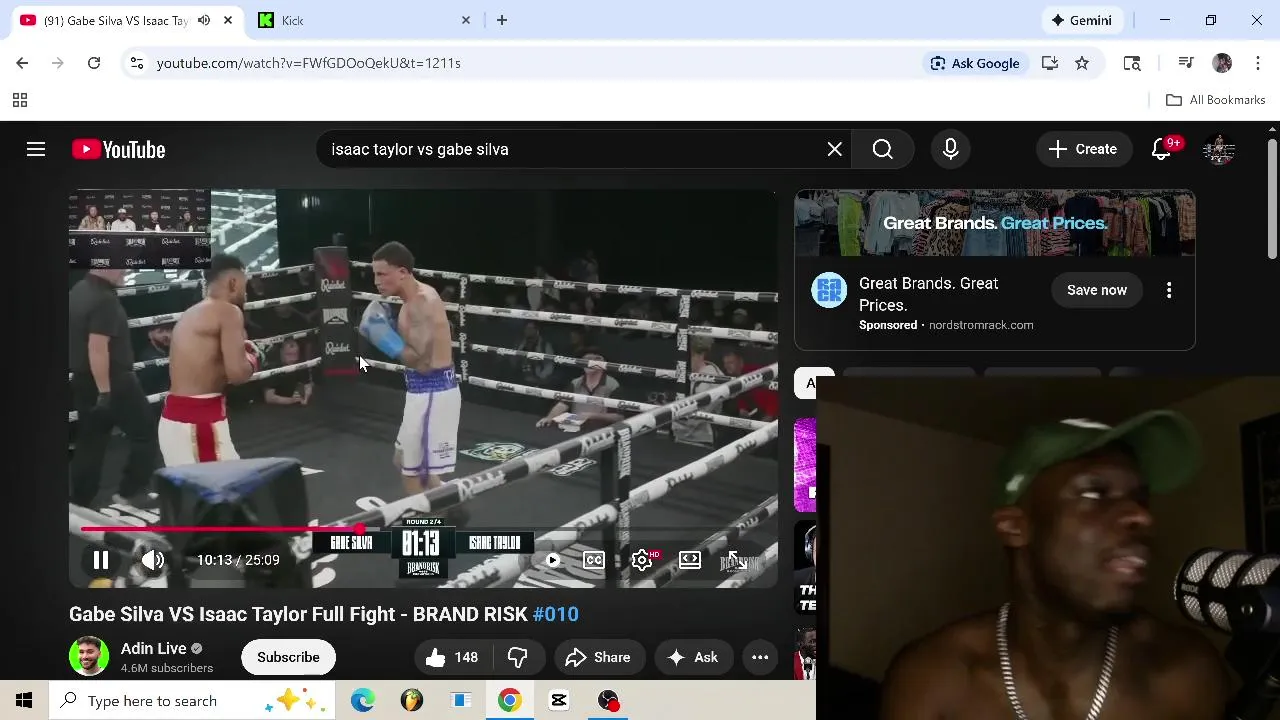Bookmark this page with star
The width and height of the screenshot is (1280, 720).
(x=1082, y=63)
